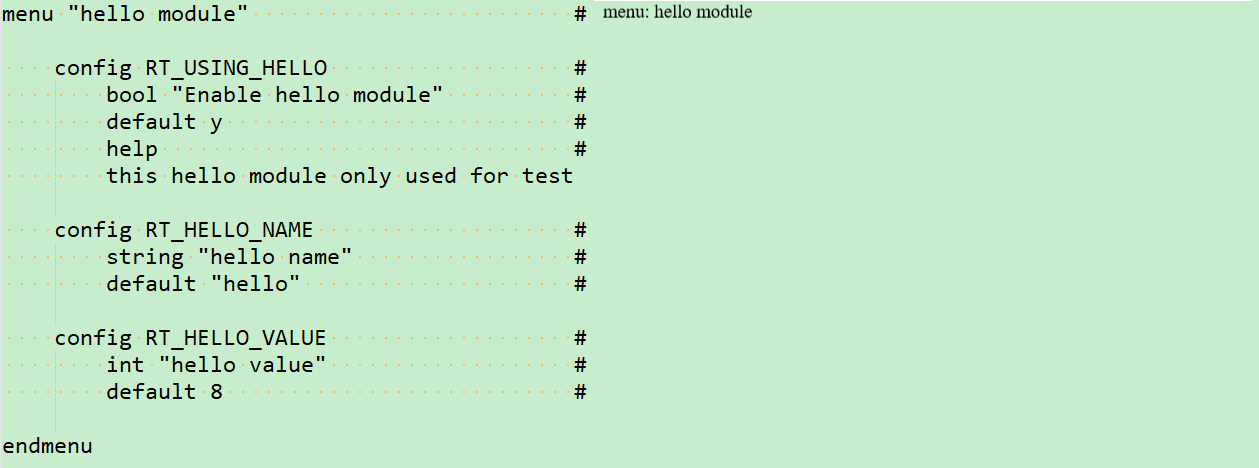Click the # after 'config RT_HELLO_NAME'
The width and height of the screenshot is (1259, 468).
(x=580, y=230)
